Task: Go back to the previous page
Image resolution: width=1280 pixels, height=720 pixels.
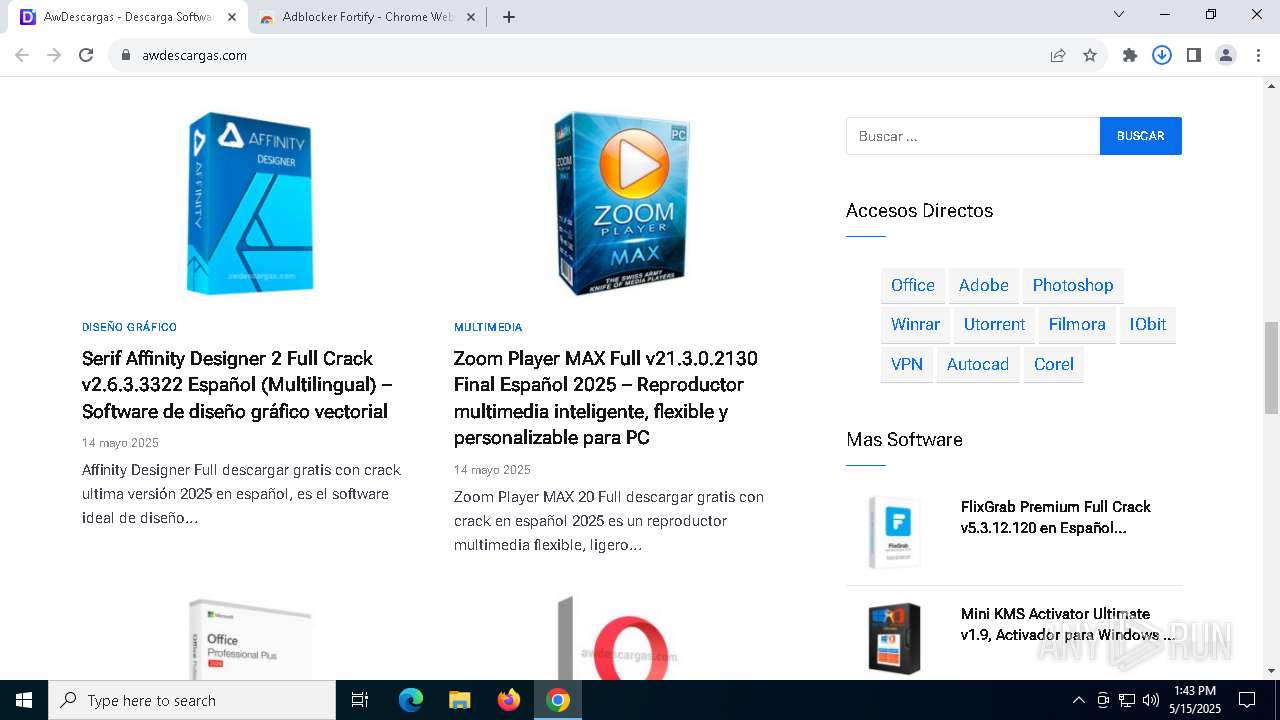Action: coord(22,56)
